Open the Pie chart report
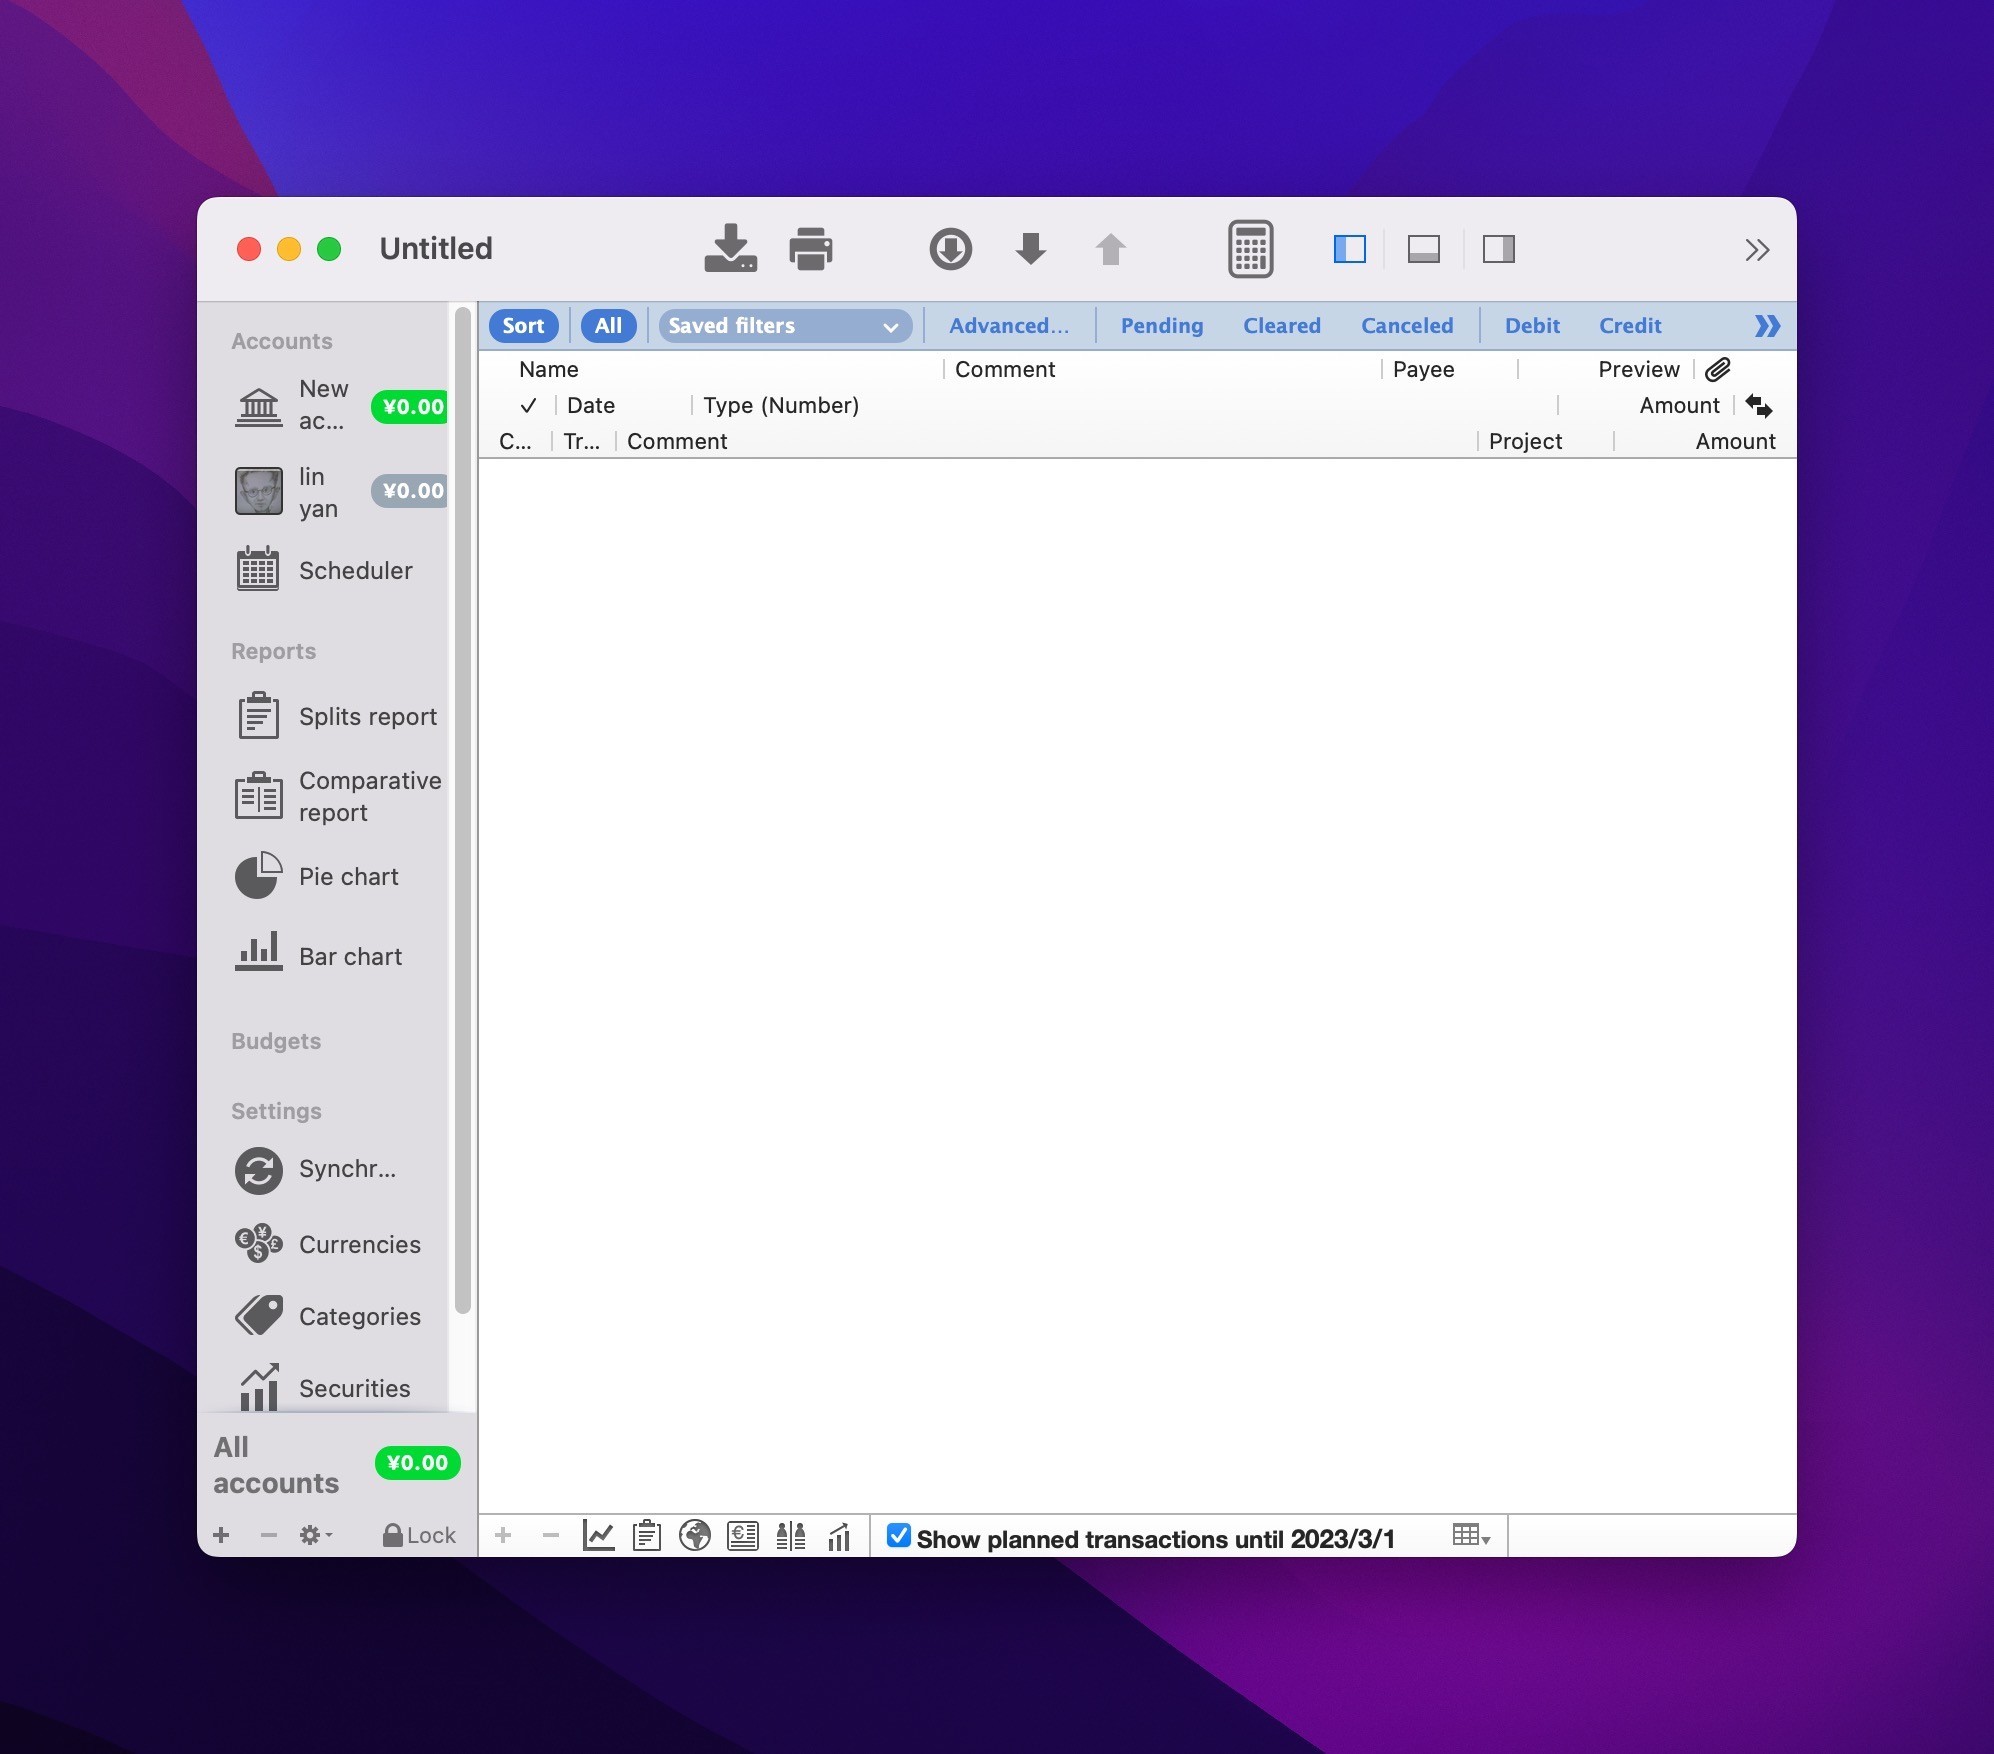The image size is (1994, 1754). [x=347, y=877]
